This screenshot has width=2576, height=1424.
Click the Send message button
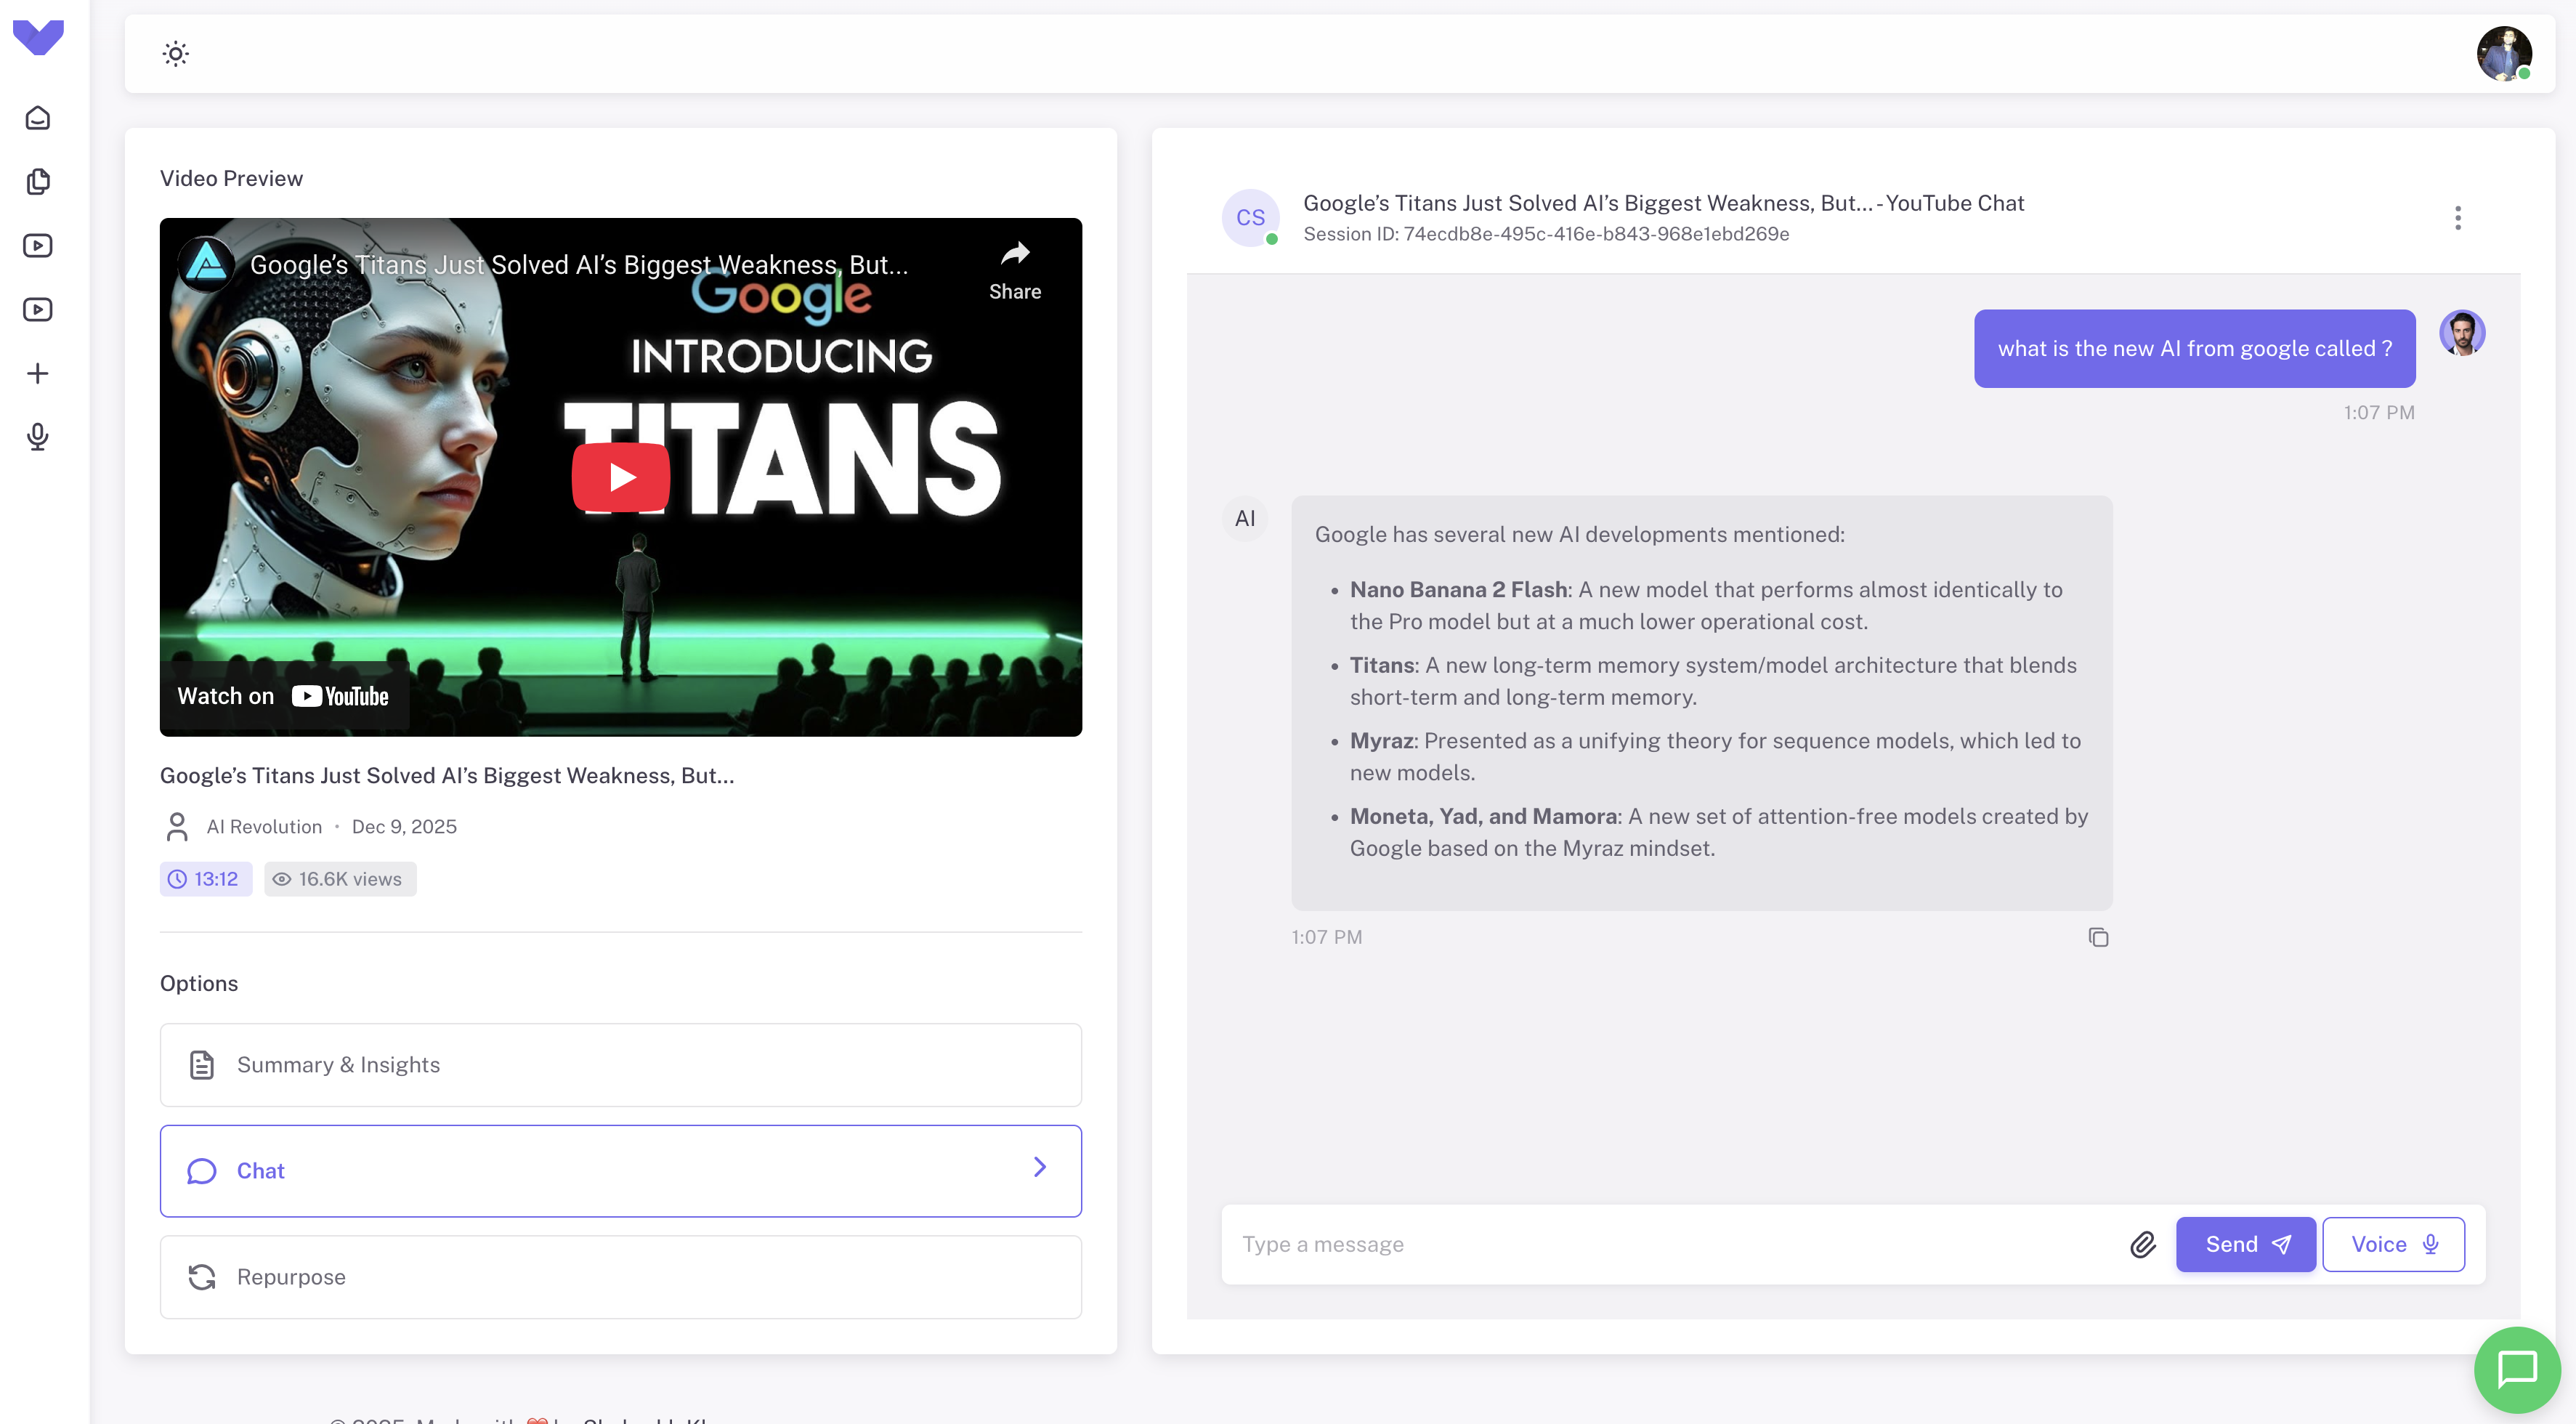[x=2245, y=1244]
